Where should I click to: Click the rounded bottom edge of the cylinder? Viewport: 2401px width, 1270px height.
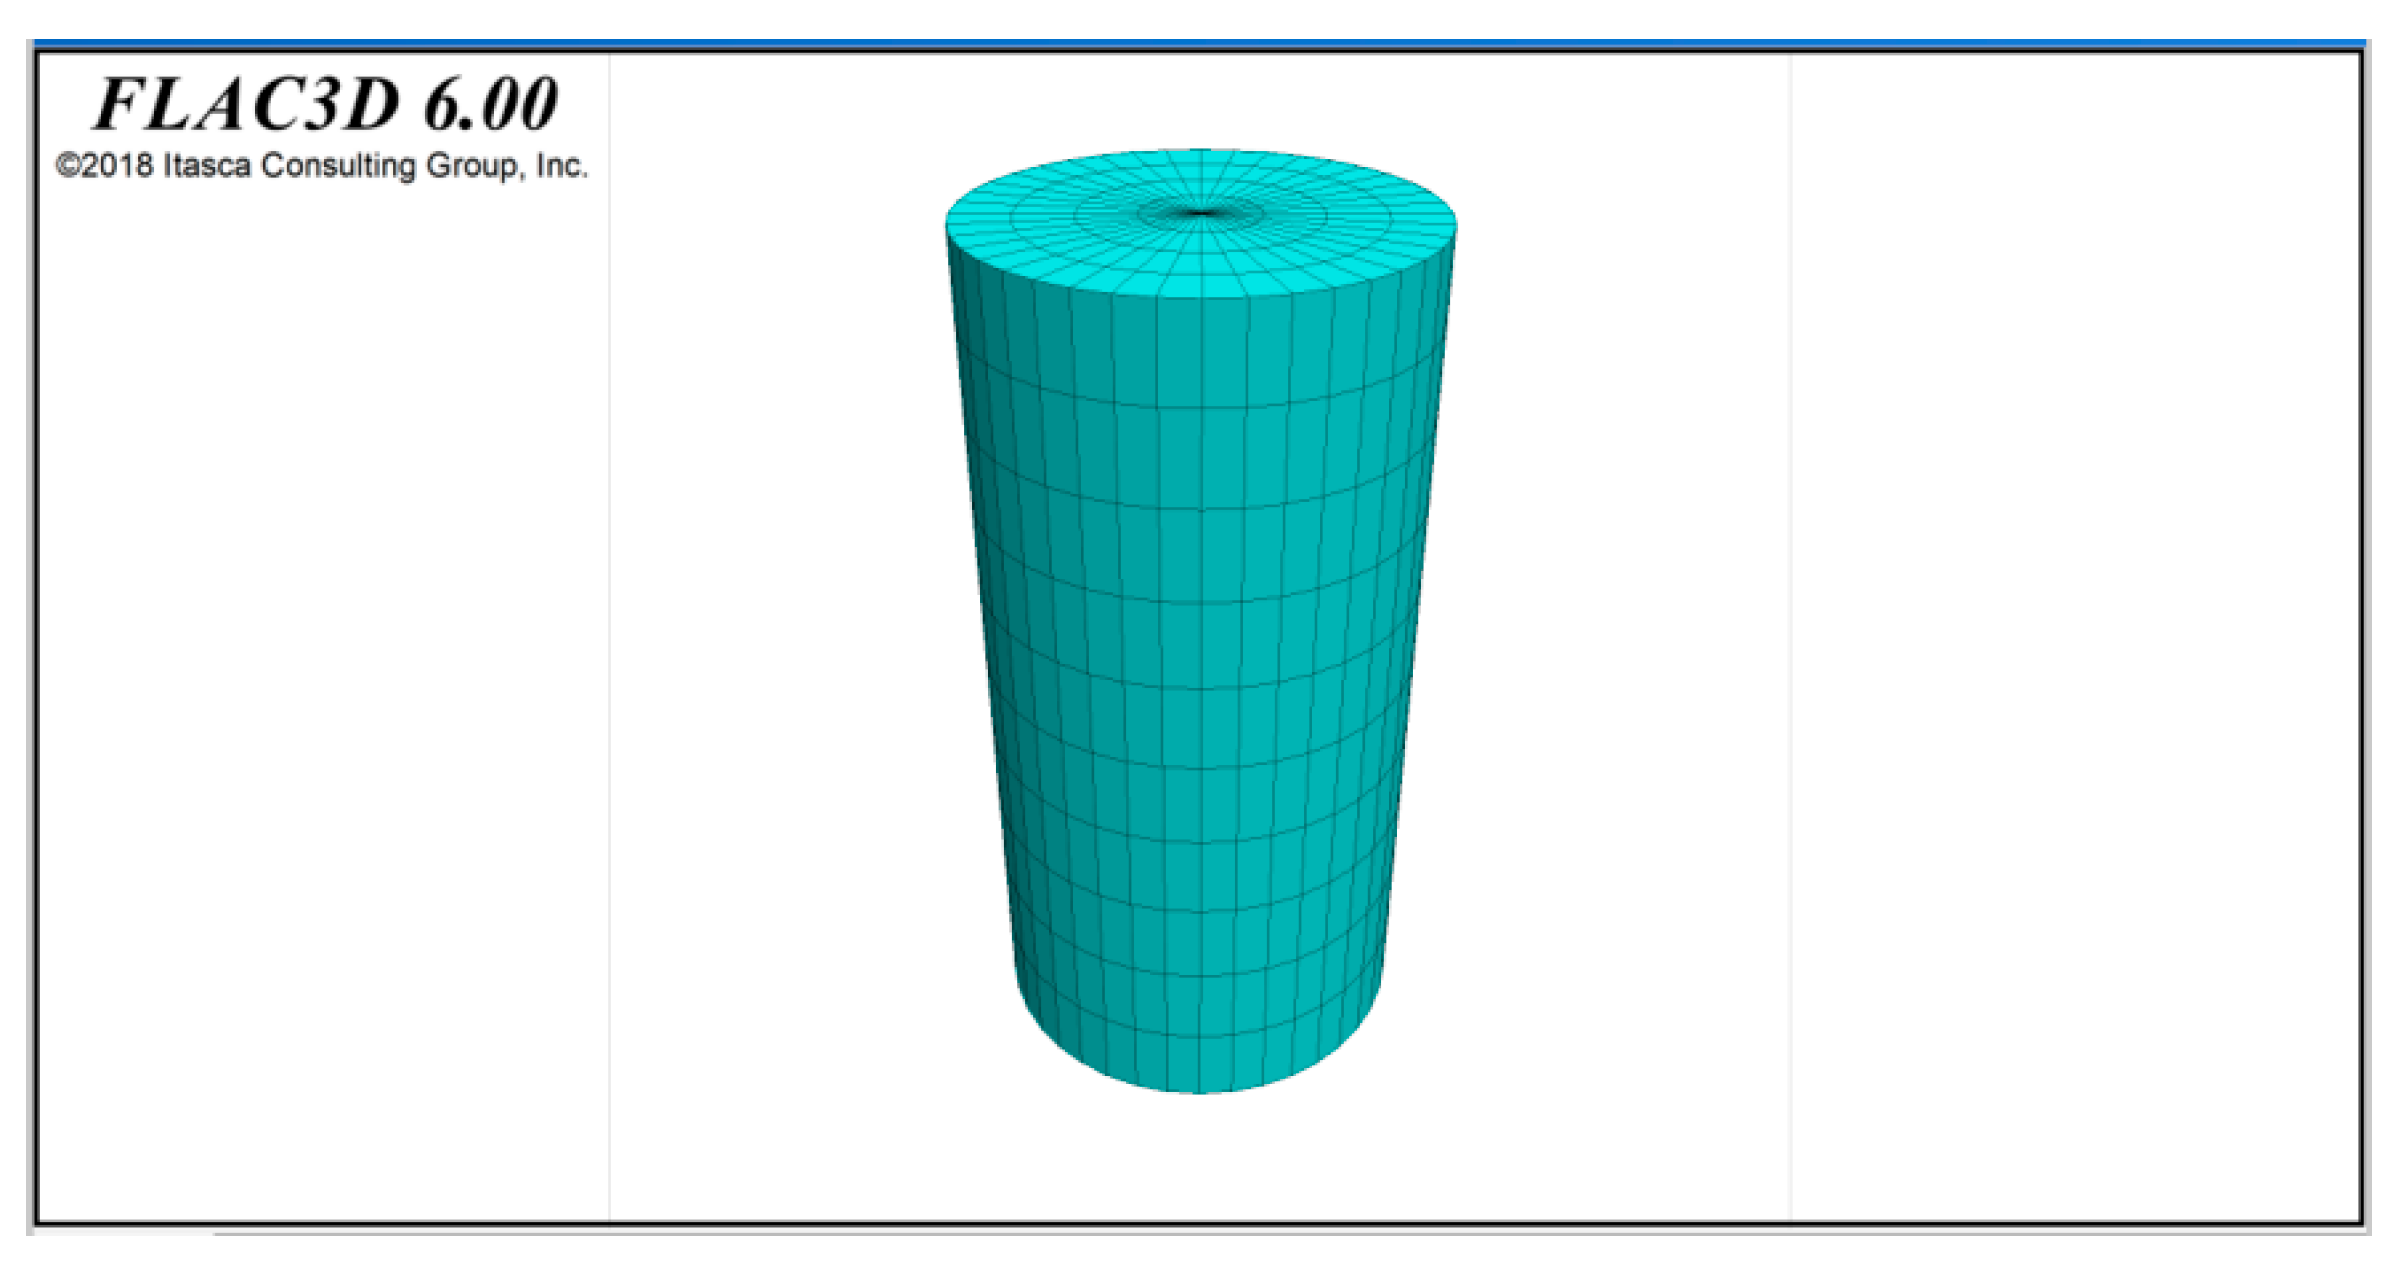pos(1200,1090)
